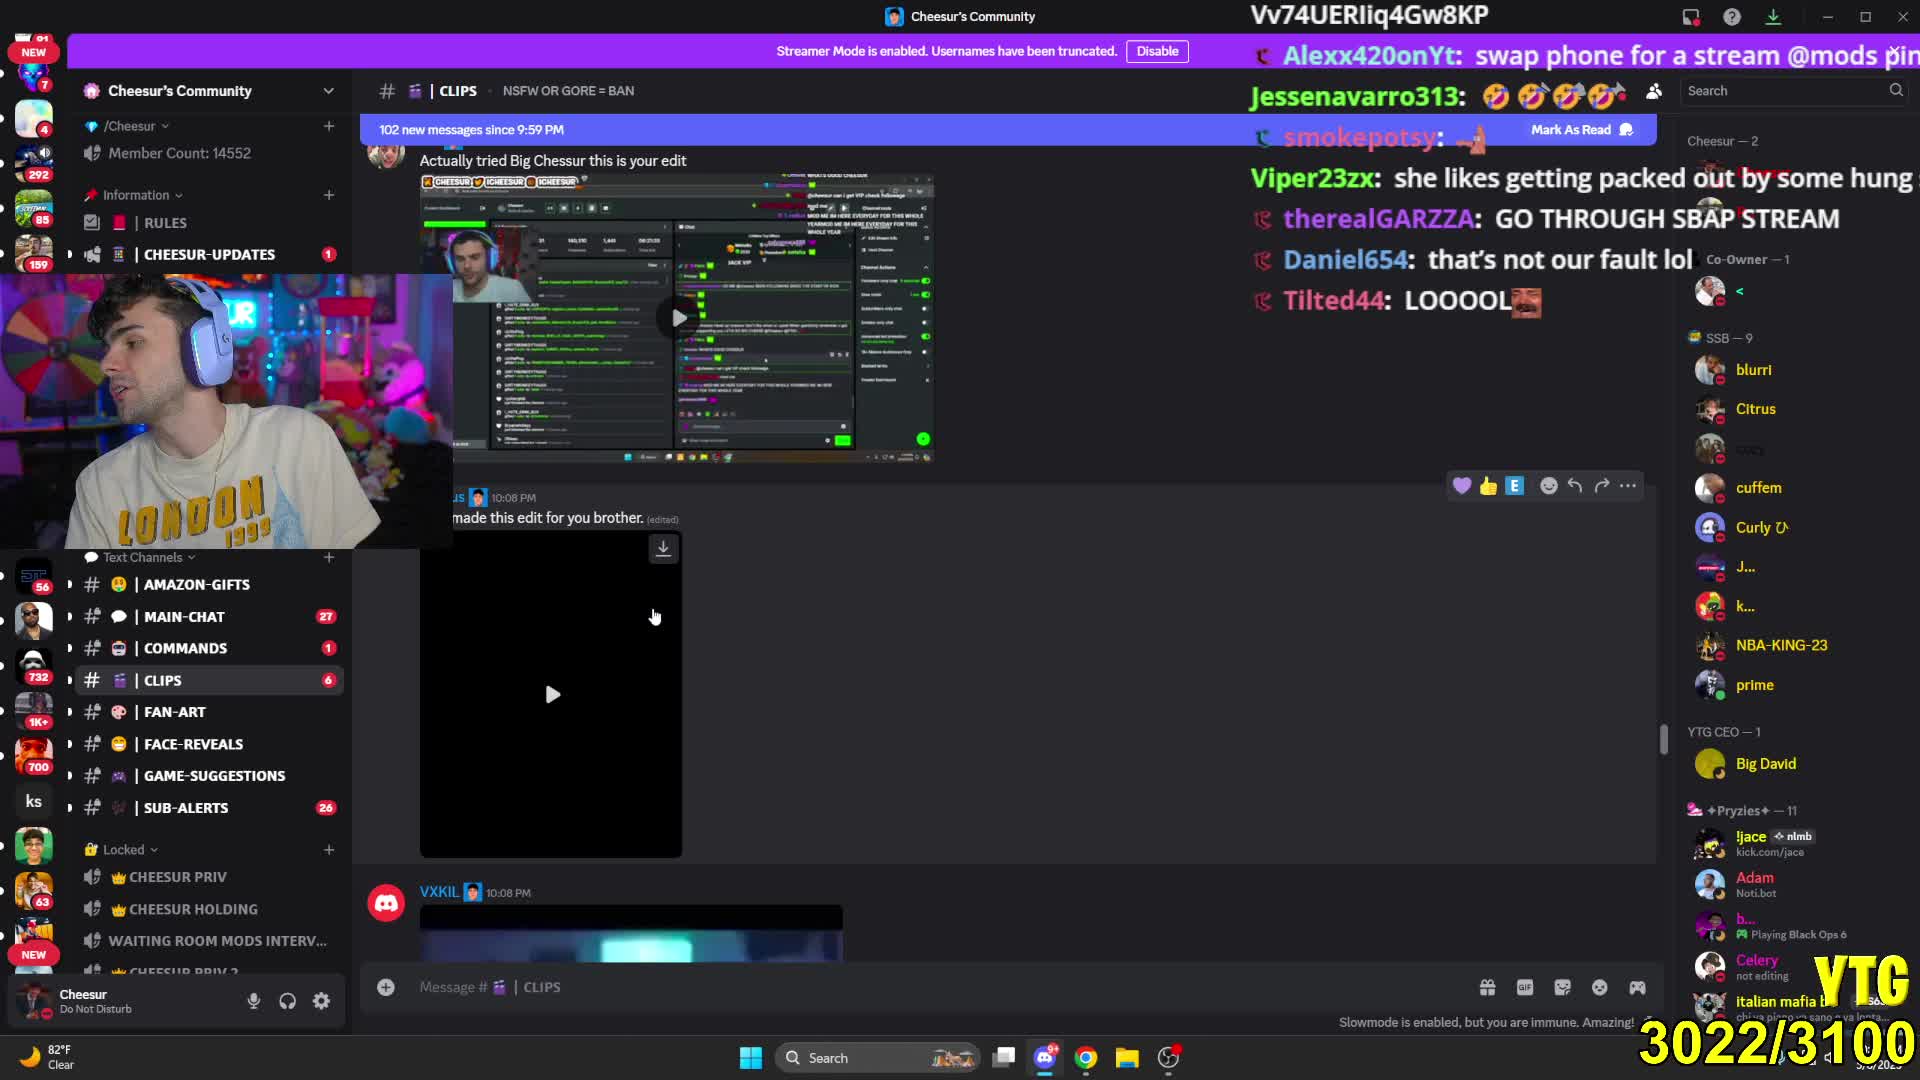The image size is (1920, 1080).
Task: React with purple heart to message
Action: click(1462, 486)
